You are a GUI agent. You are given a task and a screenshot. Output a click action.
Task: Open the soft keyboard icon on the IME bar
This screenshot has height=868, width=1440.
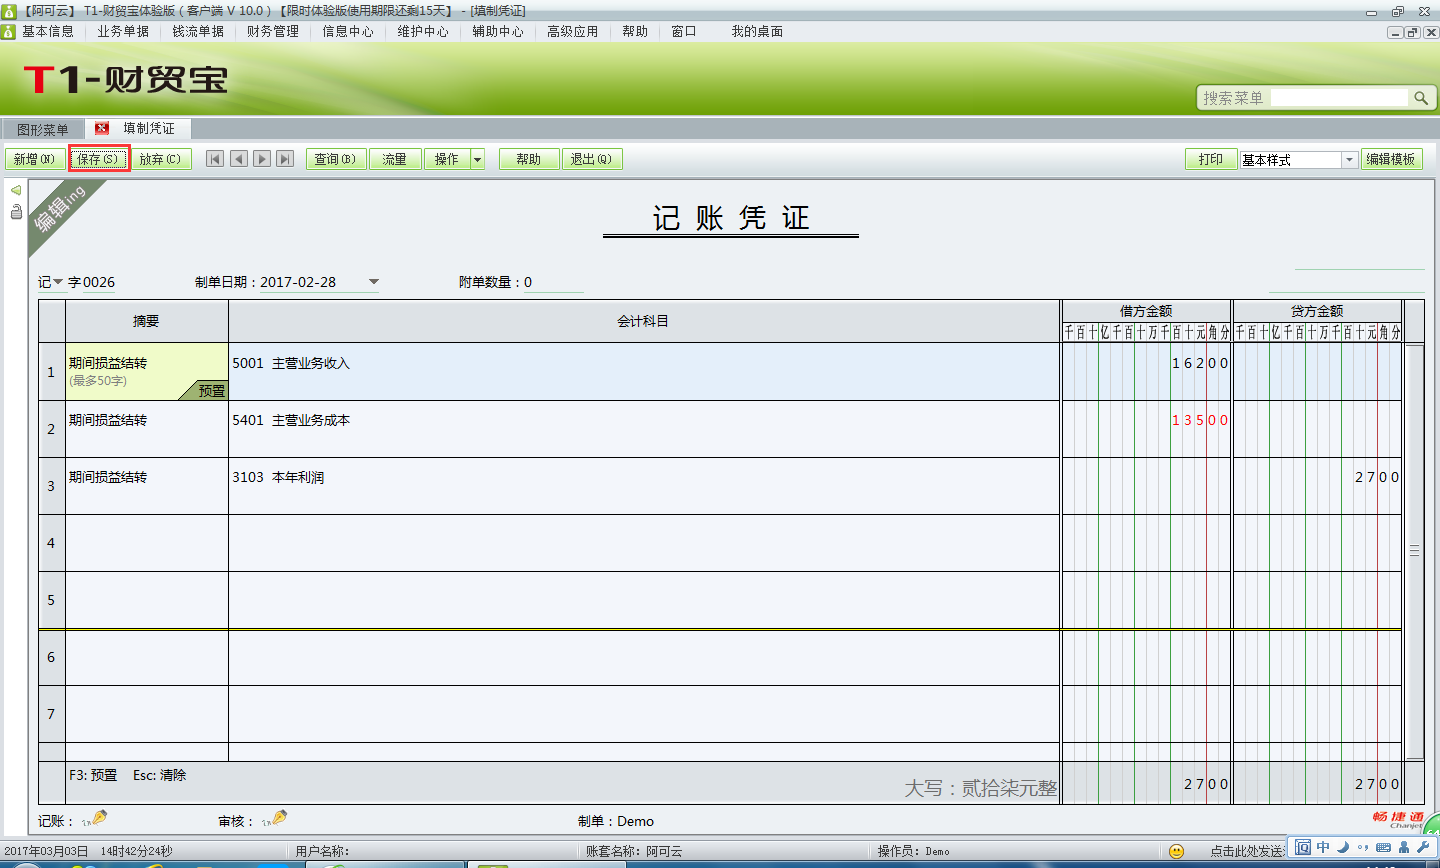pos(1382,846)
